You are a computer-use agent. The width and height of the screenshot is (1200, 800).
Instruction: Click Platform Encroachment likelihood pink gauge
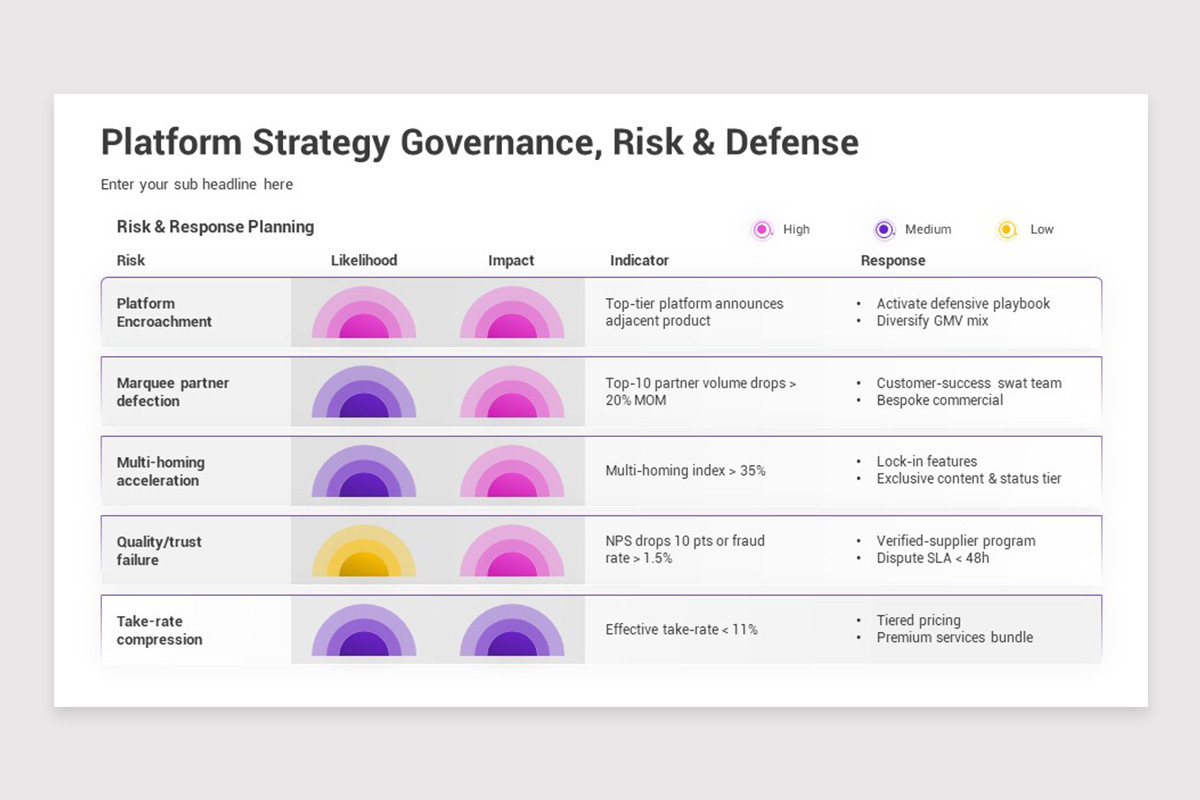(364, 313)
